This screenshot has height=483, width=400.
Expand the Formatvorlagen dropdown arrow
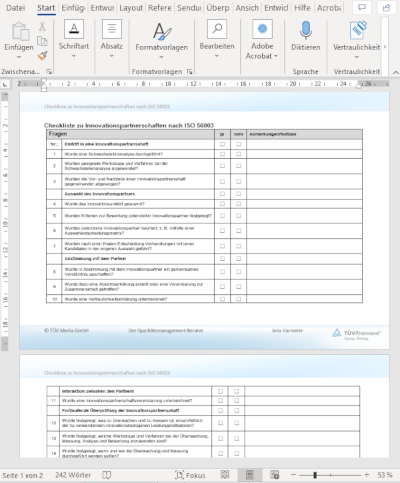[x=161, y=57]
